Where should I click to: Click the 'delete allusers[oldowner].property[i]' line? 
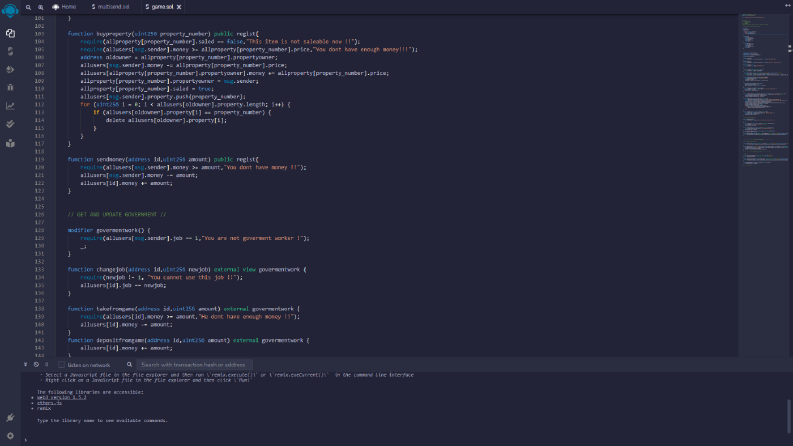(166, 120)
